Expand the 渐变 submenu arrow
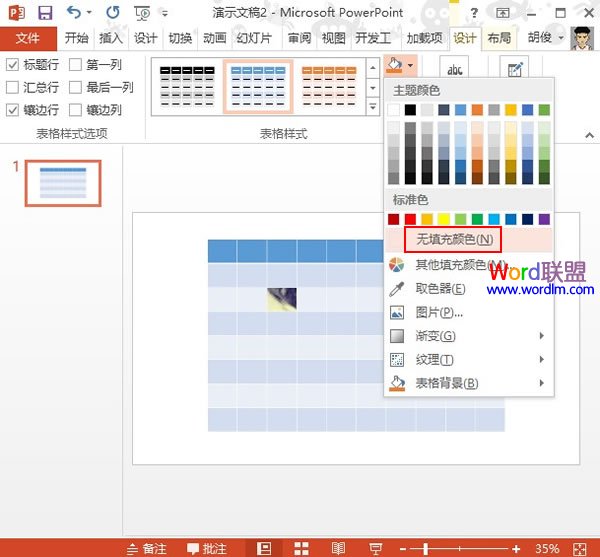600x557 pixels. point(541,336)
